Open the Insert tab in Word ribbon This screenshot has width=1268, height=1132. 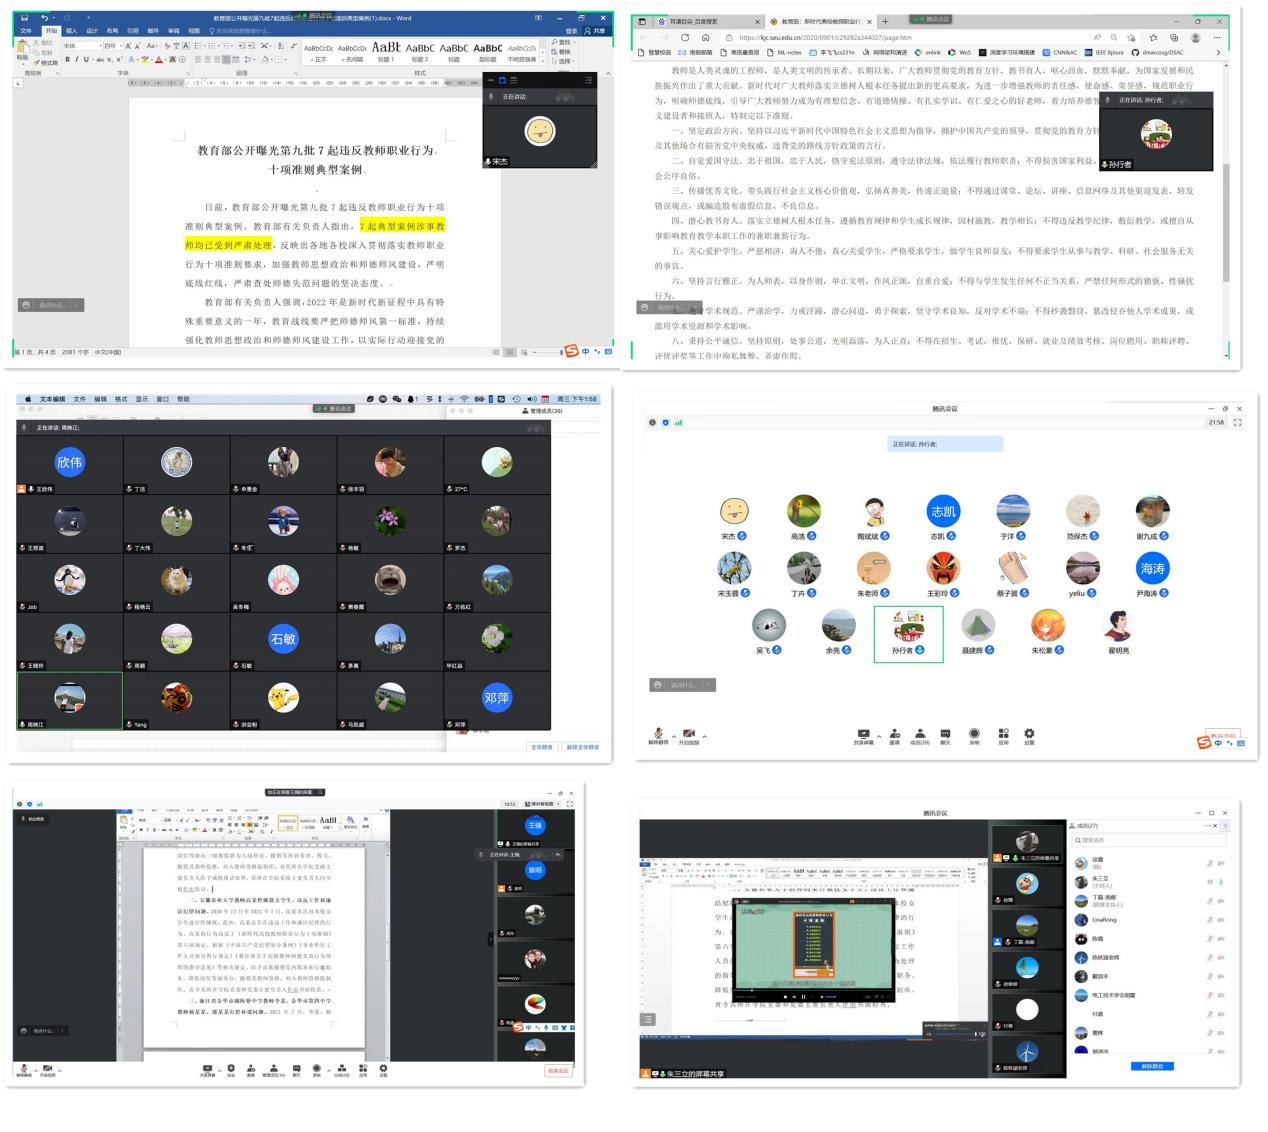tap(71, 31)
